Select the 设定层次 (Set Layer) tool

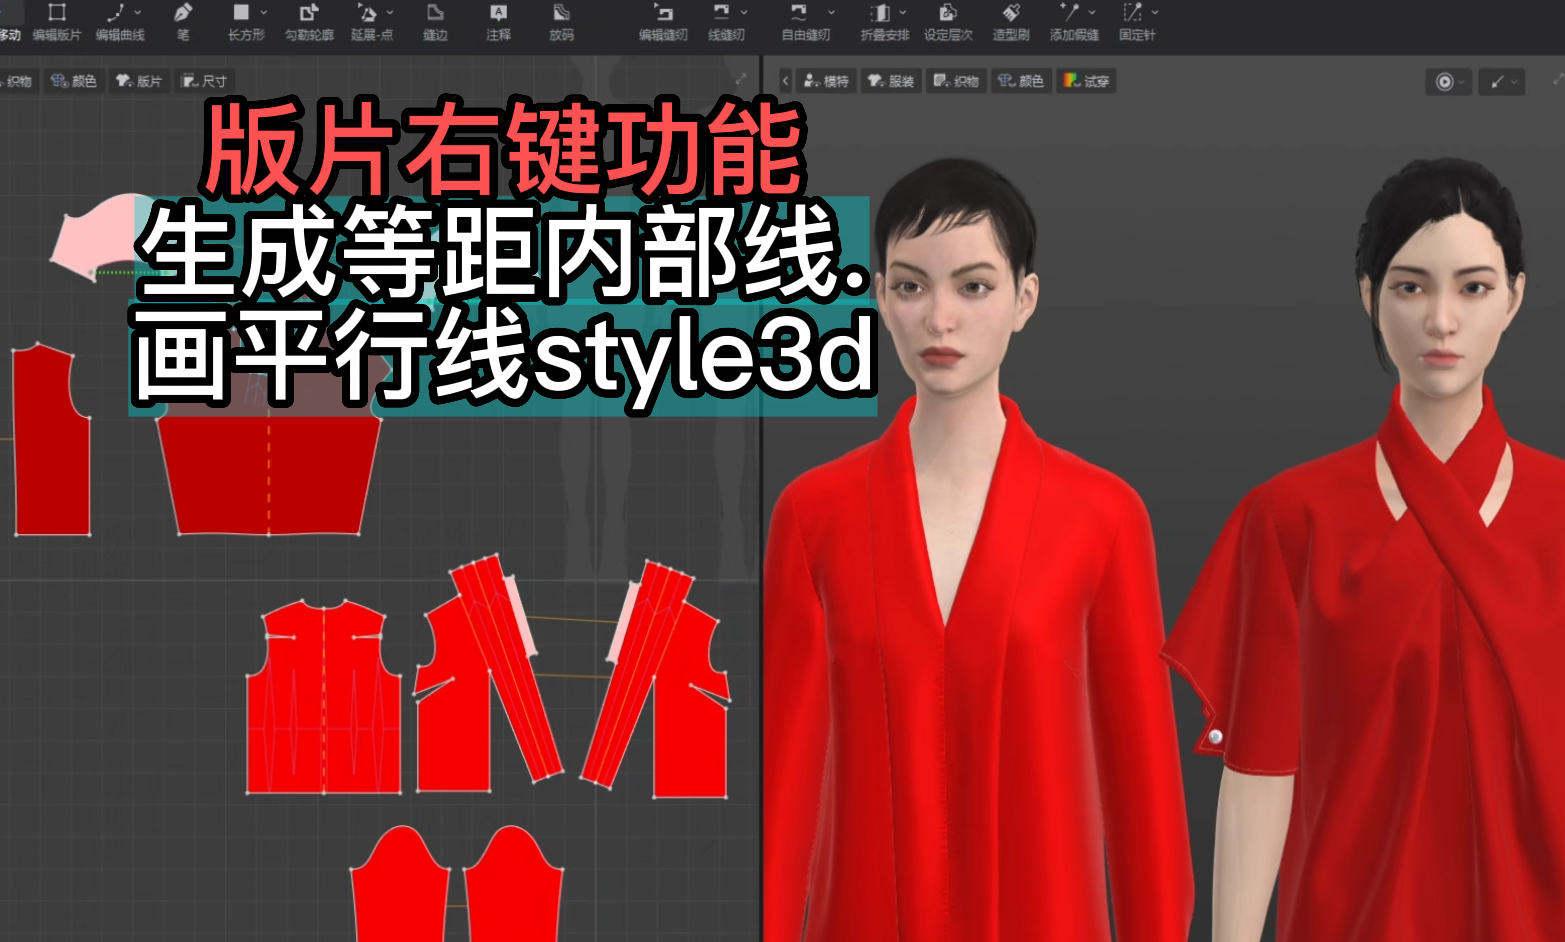point(948,22)
